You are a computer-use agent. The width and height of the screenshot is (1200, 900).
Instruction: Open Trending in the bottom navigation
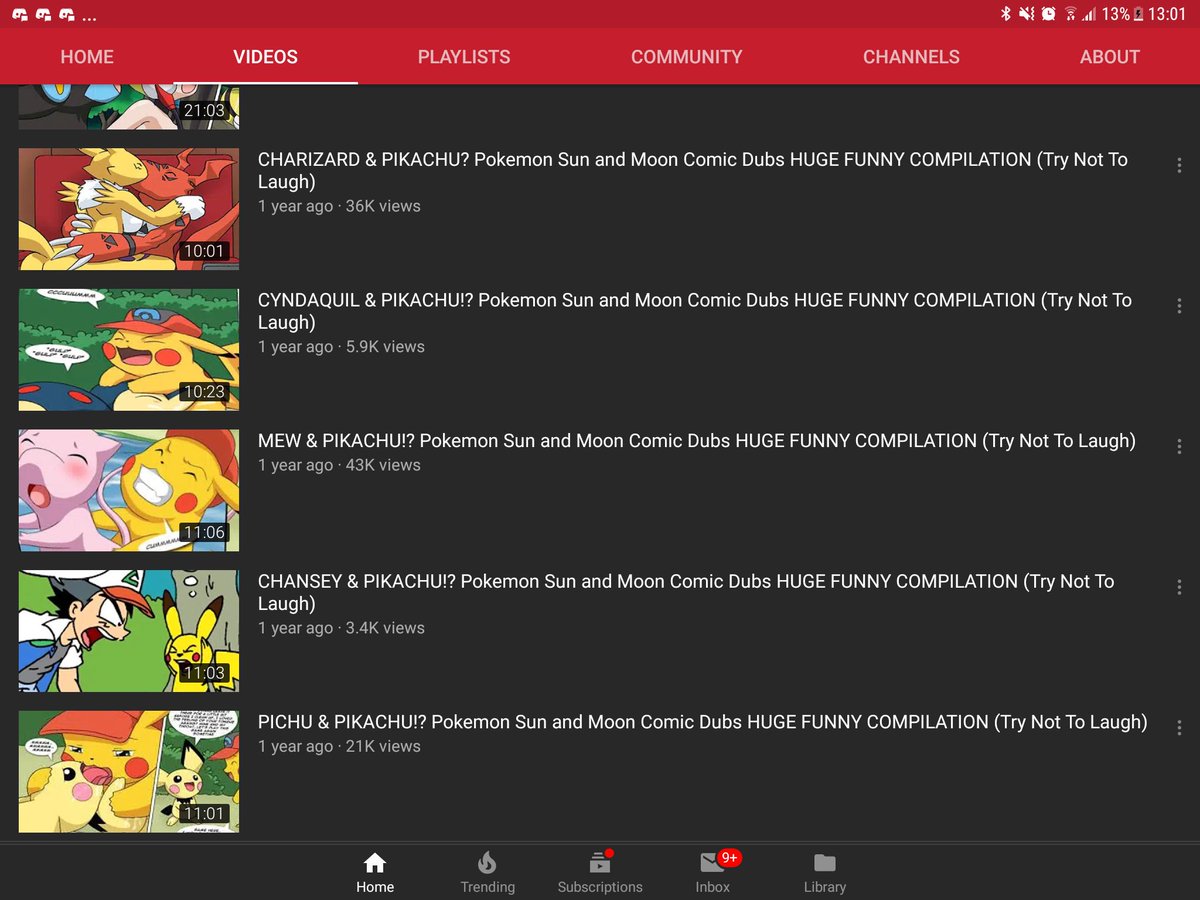coord(487,872)
